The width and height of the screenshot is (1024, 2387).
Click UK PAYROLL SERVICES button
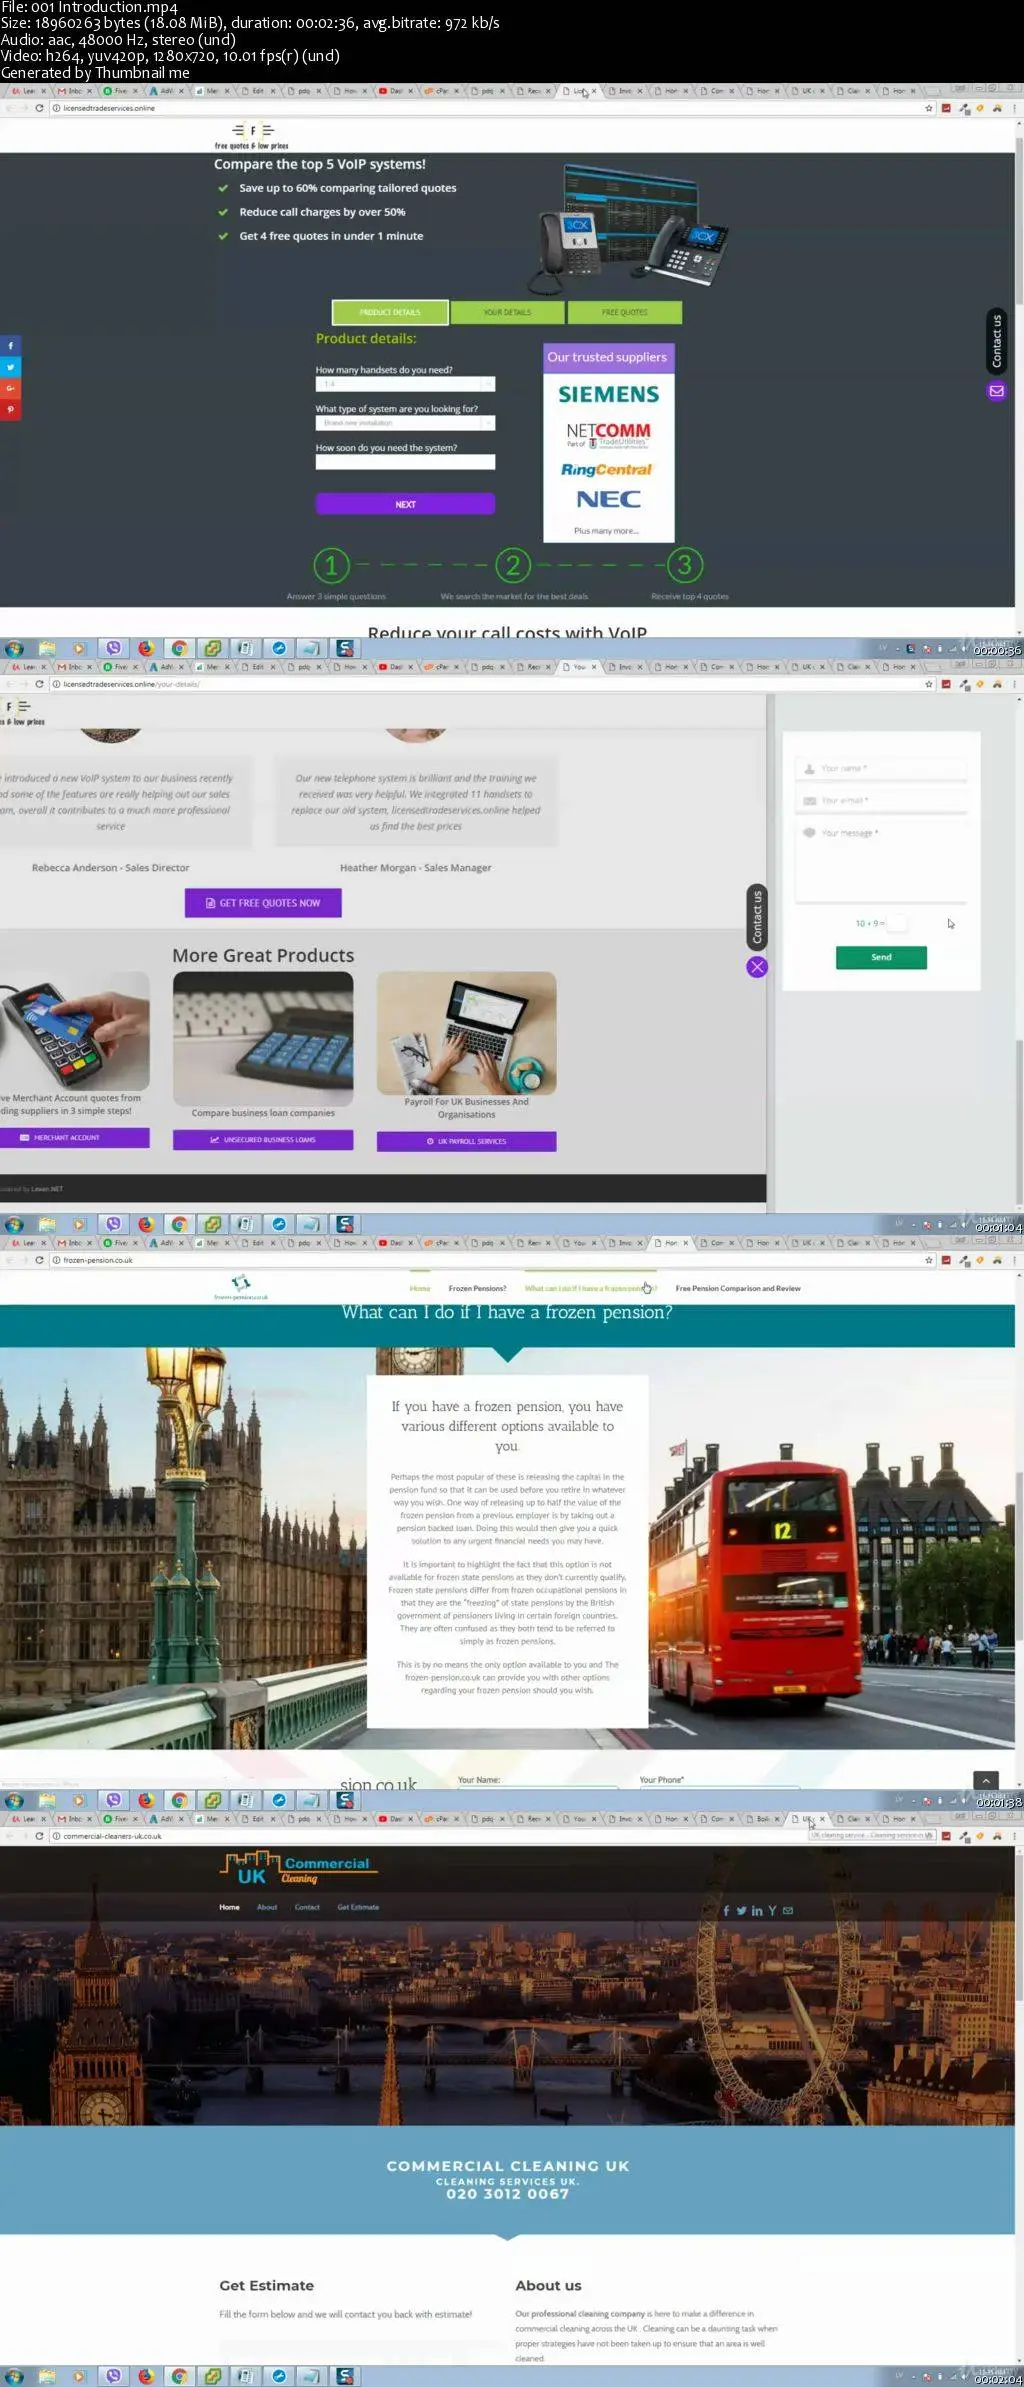click(466, 1141)
